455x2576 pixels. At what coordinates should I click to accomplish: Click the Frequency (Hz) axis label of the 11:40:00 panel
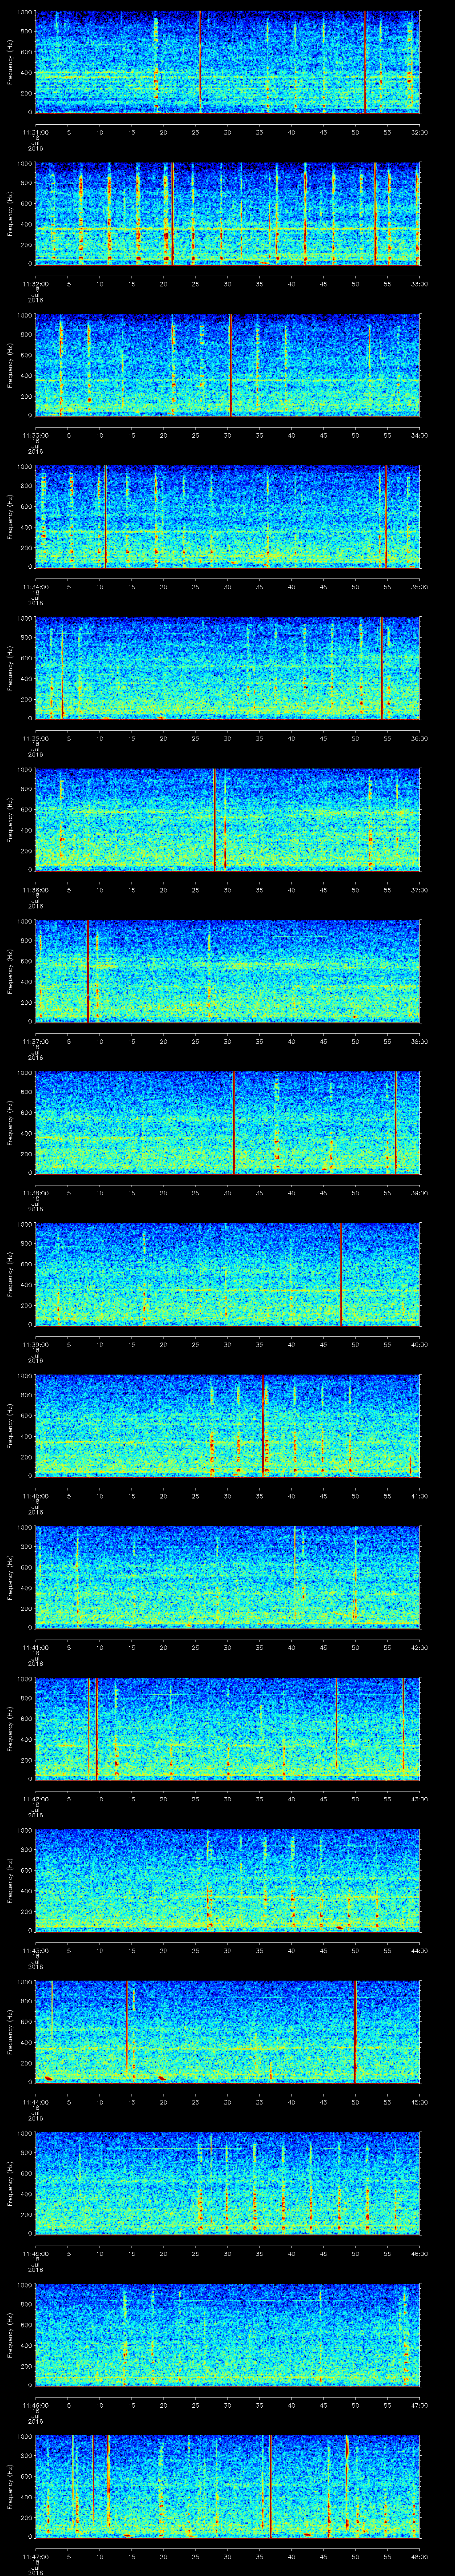coord(10,1425)
